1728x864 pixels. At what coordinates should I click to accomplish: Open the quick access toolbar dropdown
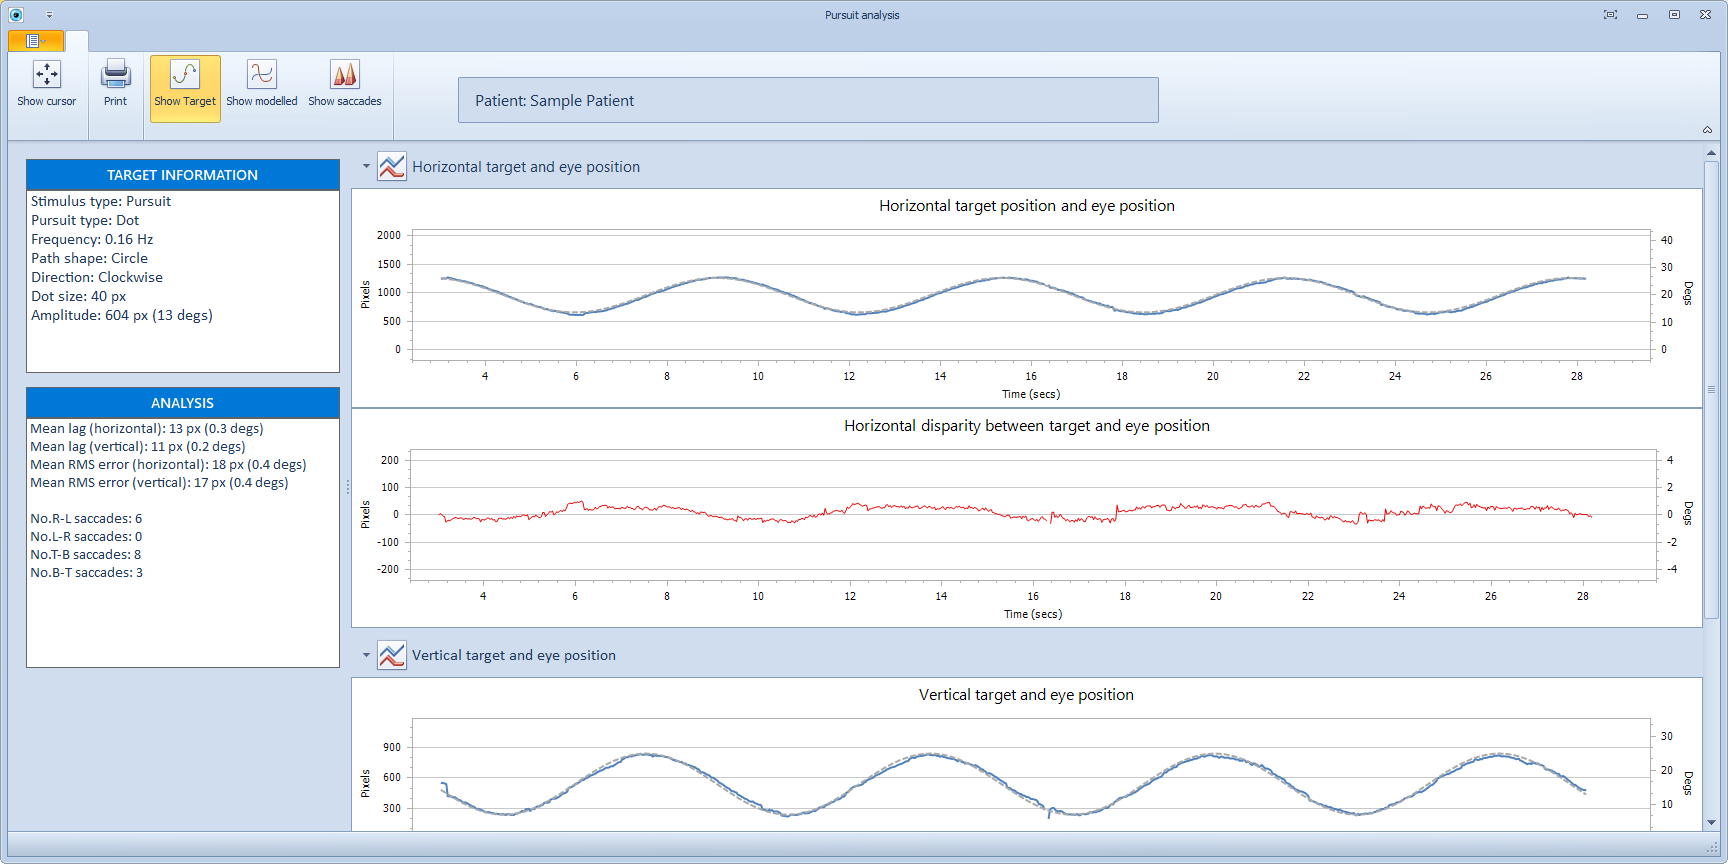point(49,16)
